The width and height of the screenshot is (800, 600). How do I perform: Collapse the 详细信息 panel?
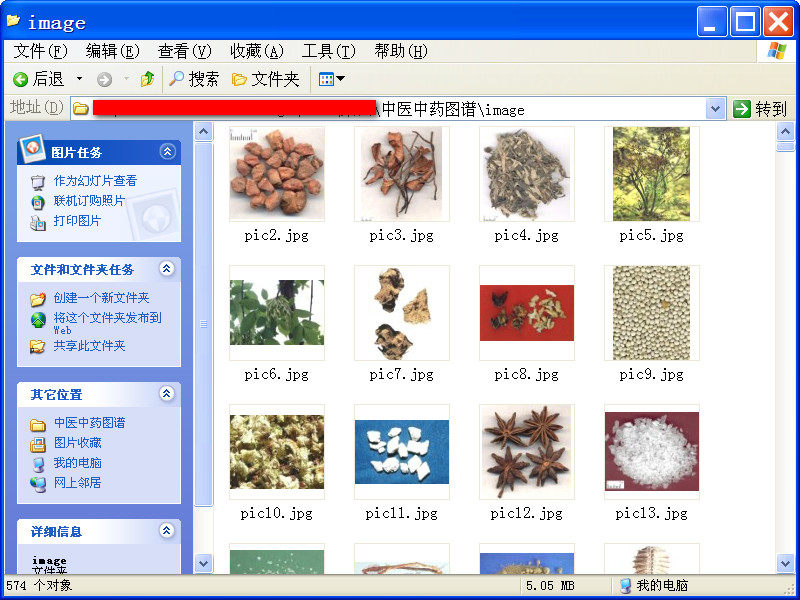(x=167, y=531)
